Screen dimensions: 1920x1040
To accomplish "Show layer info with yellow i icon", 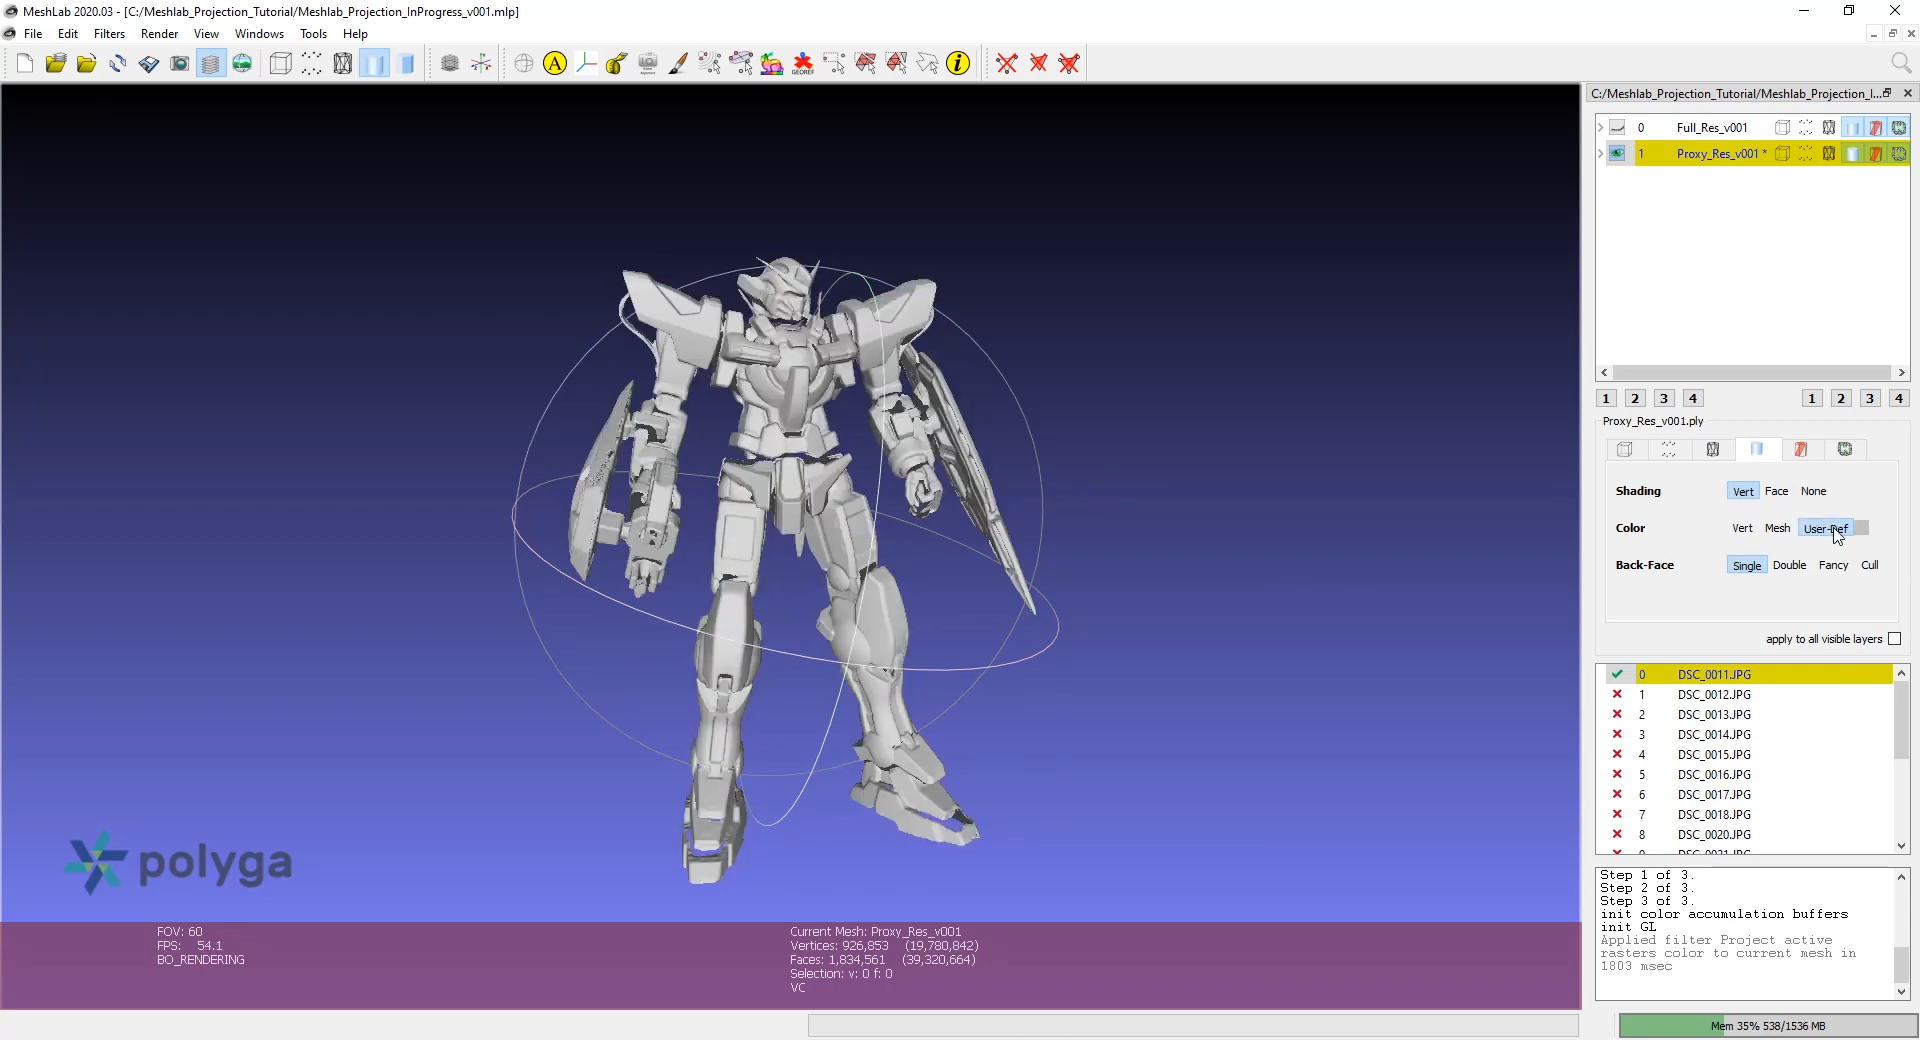I will click(x=958, y=64).
